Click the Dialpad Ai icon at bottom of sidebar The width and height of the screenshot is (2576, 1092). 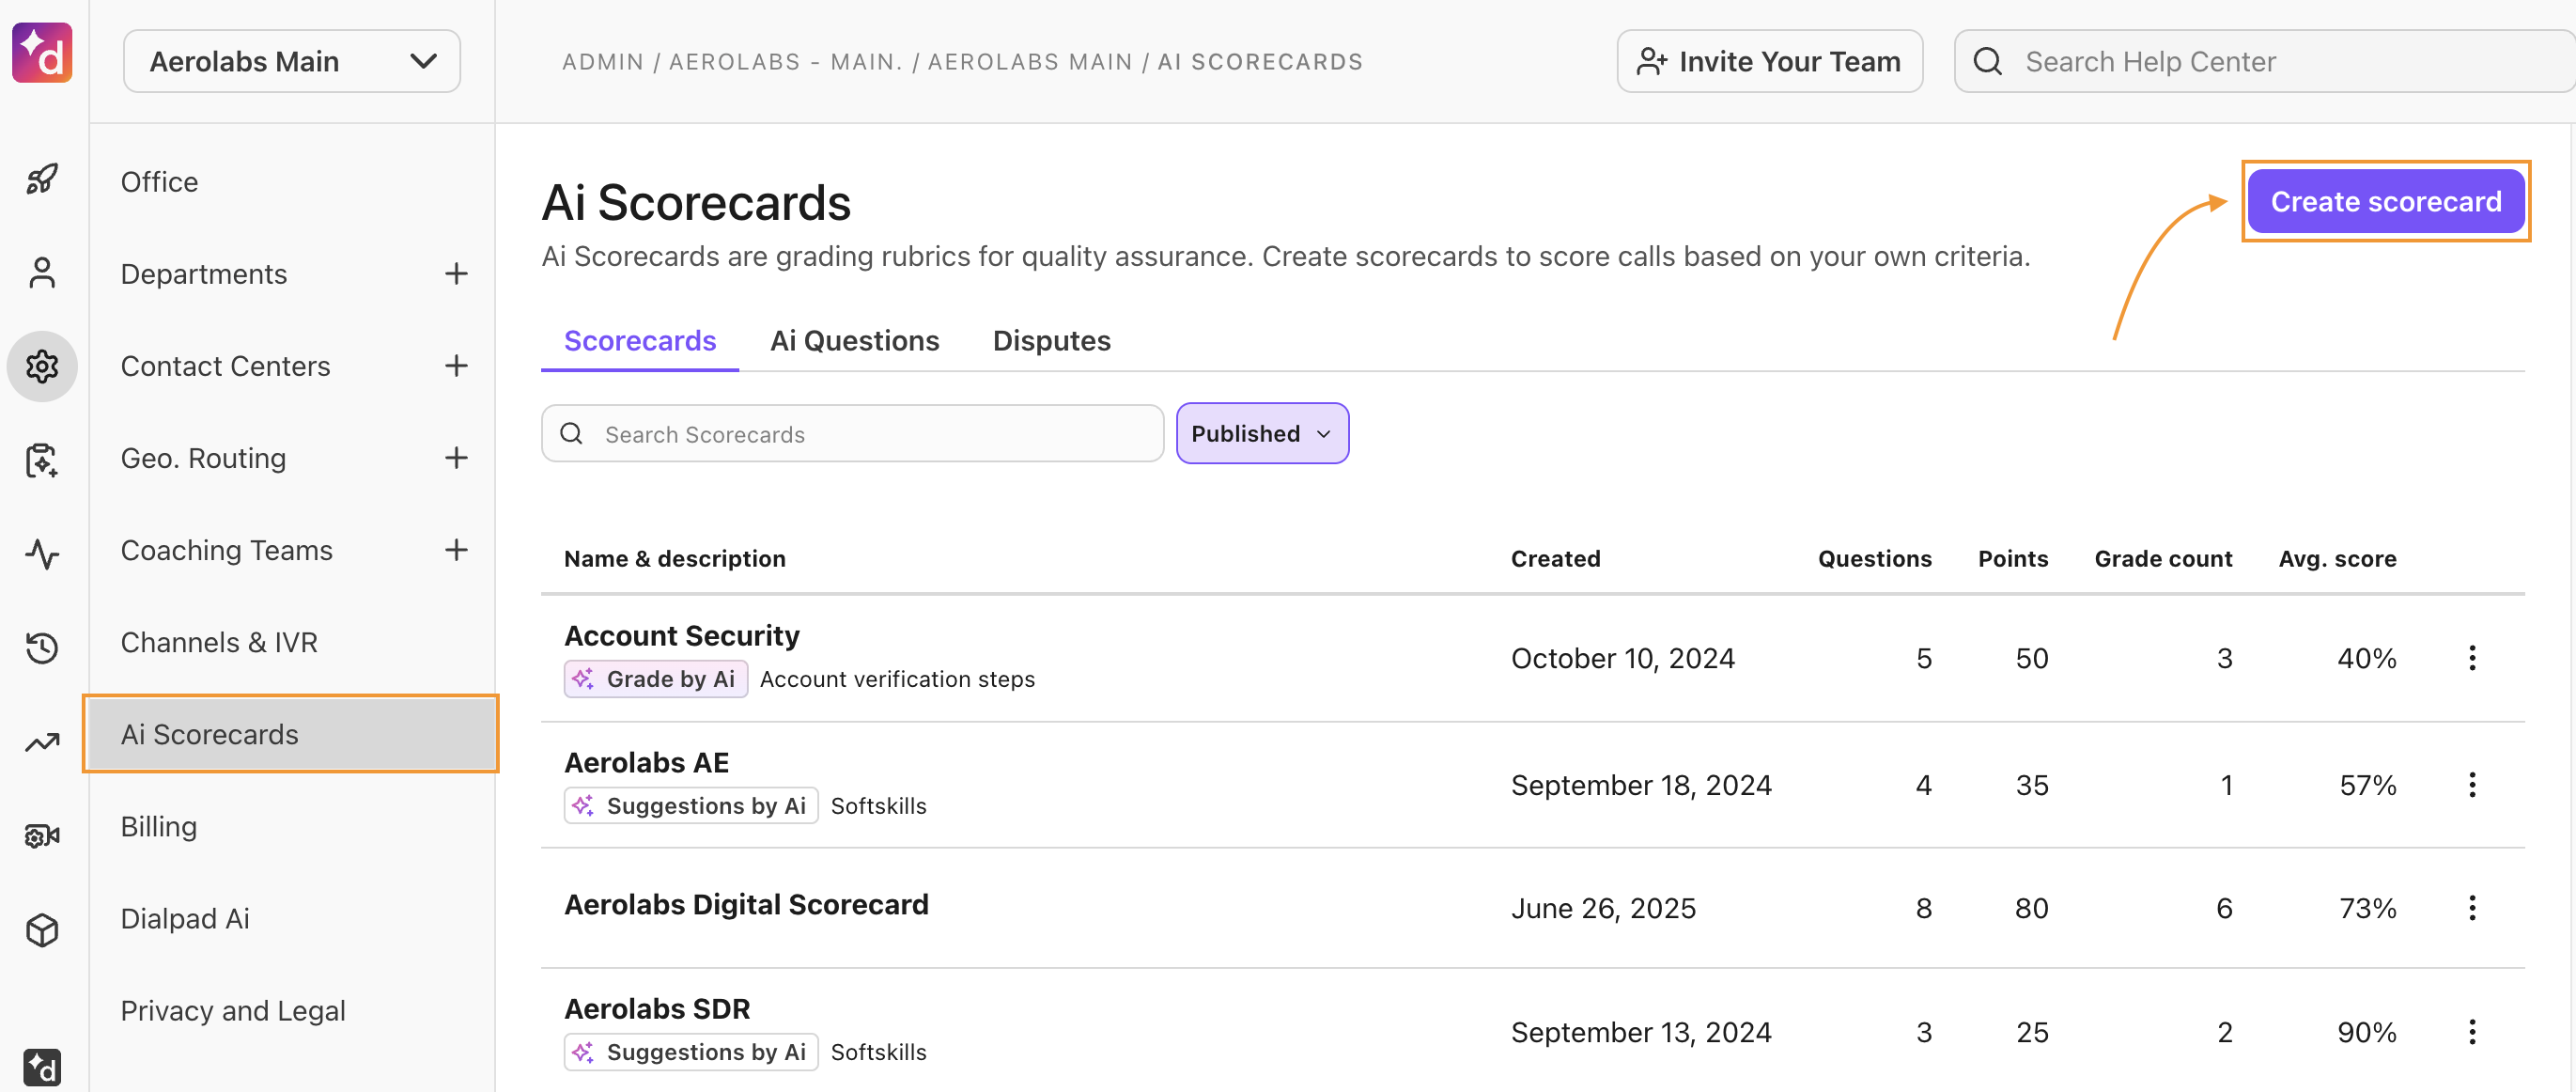42,1068
